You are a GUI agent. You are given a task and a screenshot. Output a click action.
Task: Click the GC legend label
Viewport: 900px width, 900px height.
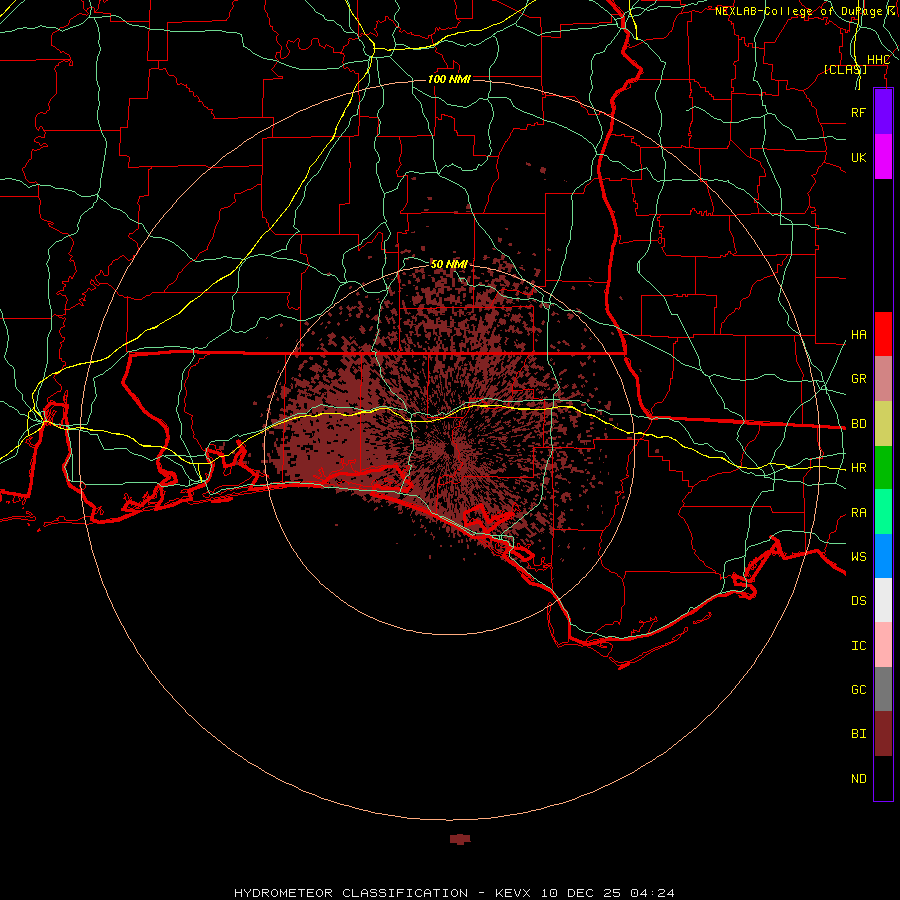tap(858, 690)
